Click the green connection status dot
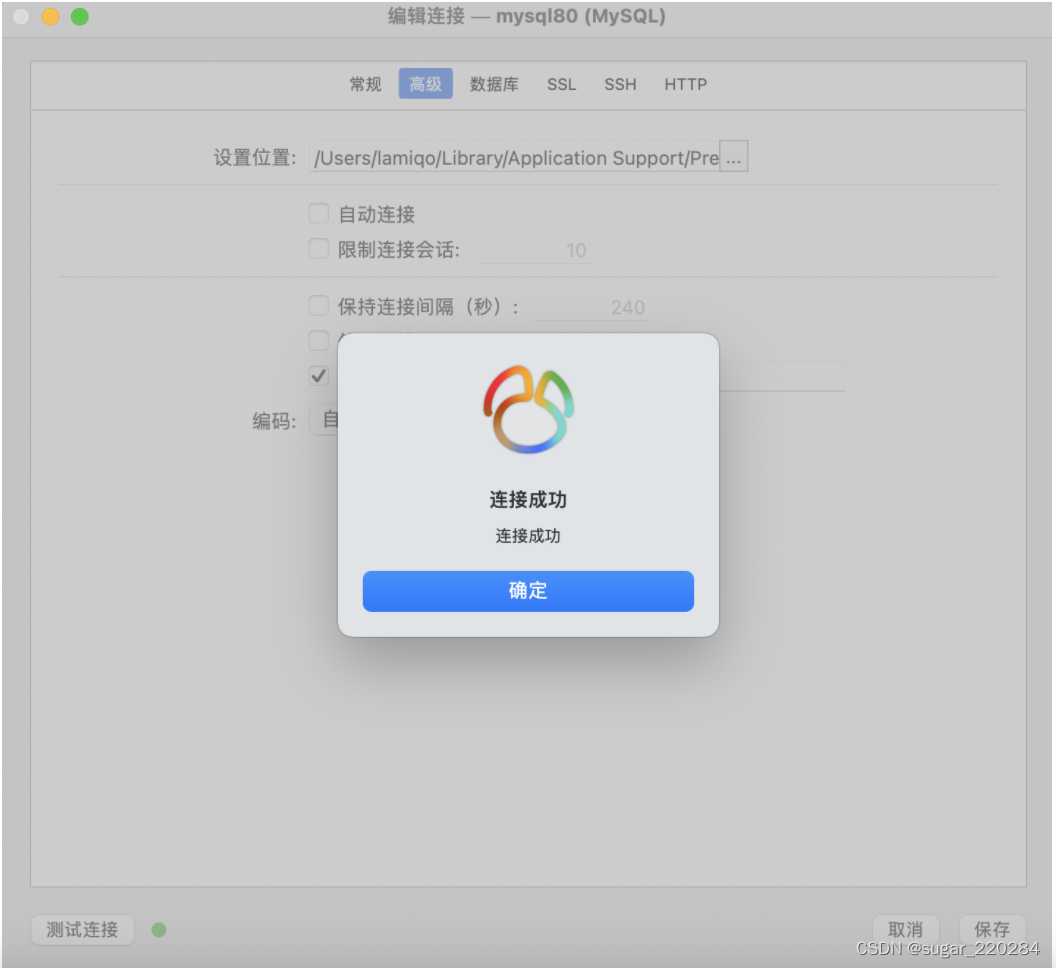1056x968 pixels. 159,929
